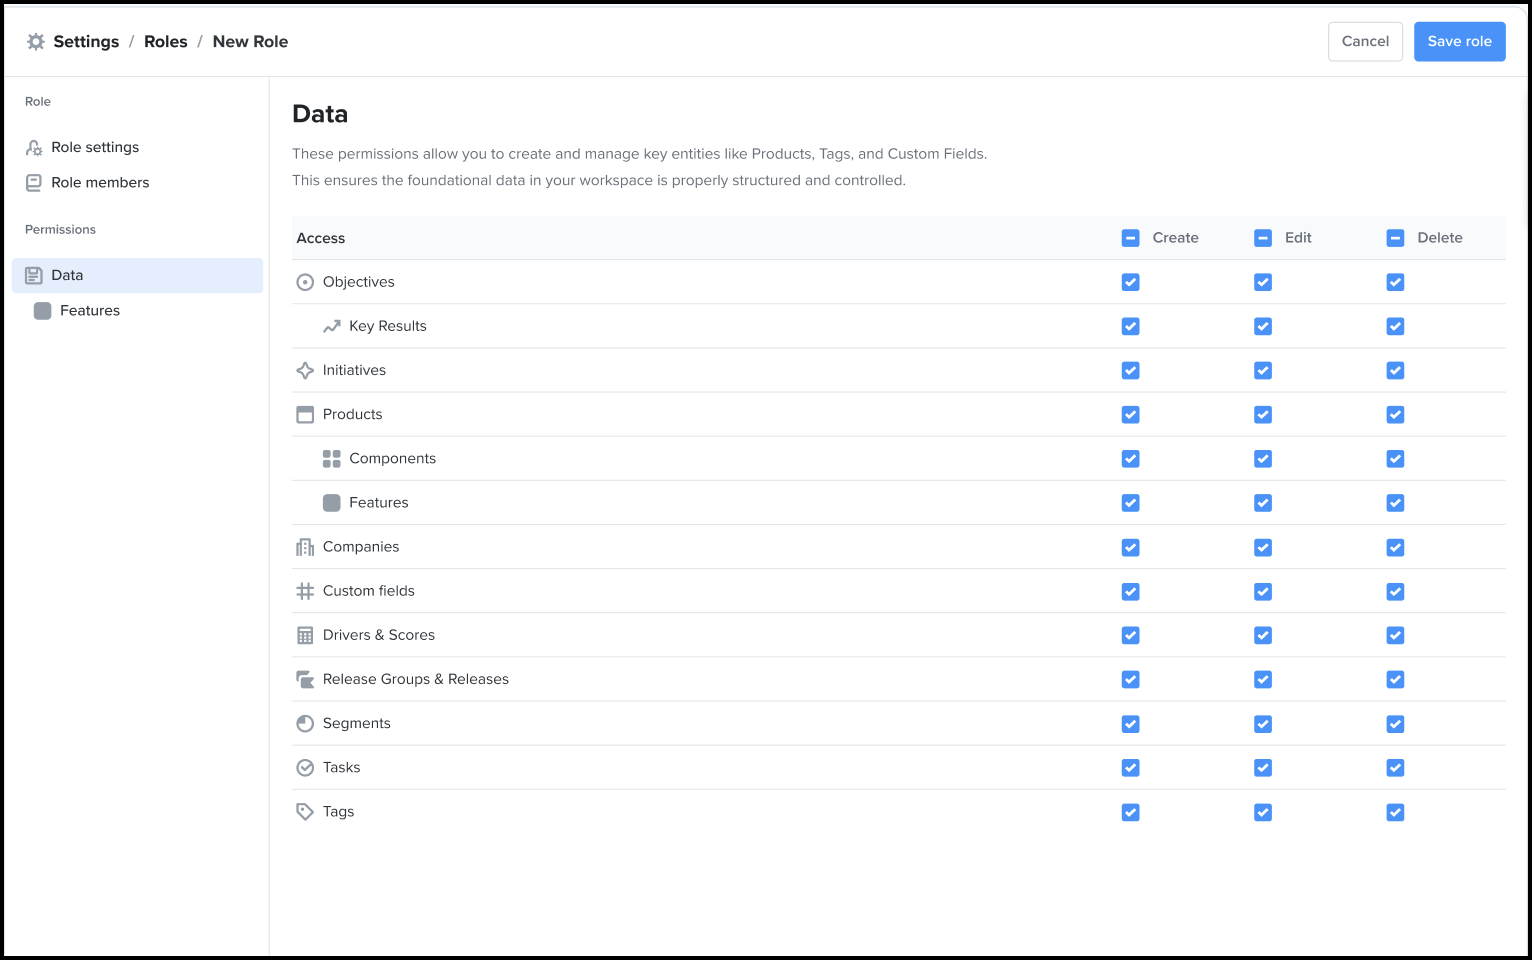Click the Key Results row label
This screenshot has width=1532, height=960.
(x=387, y=326)
